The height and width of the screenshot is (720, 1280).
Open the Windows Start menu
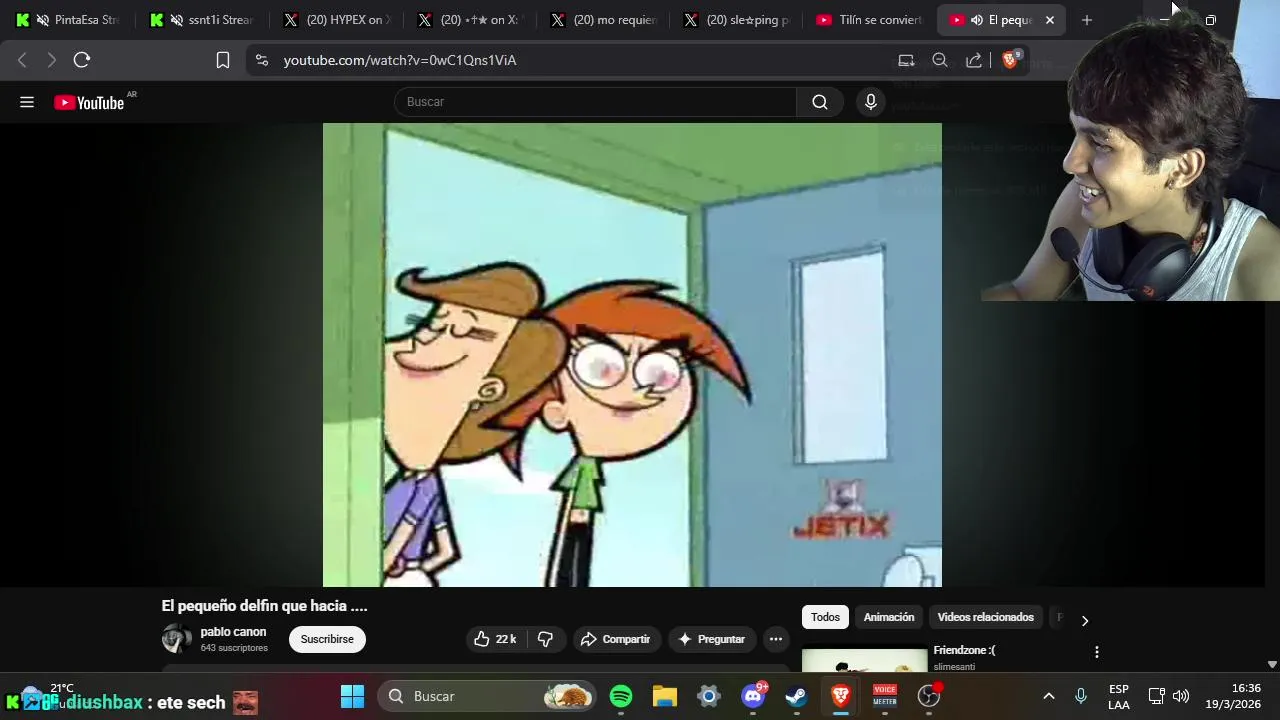[x=352, y=696]
